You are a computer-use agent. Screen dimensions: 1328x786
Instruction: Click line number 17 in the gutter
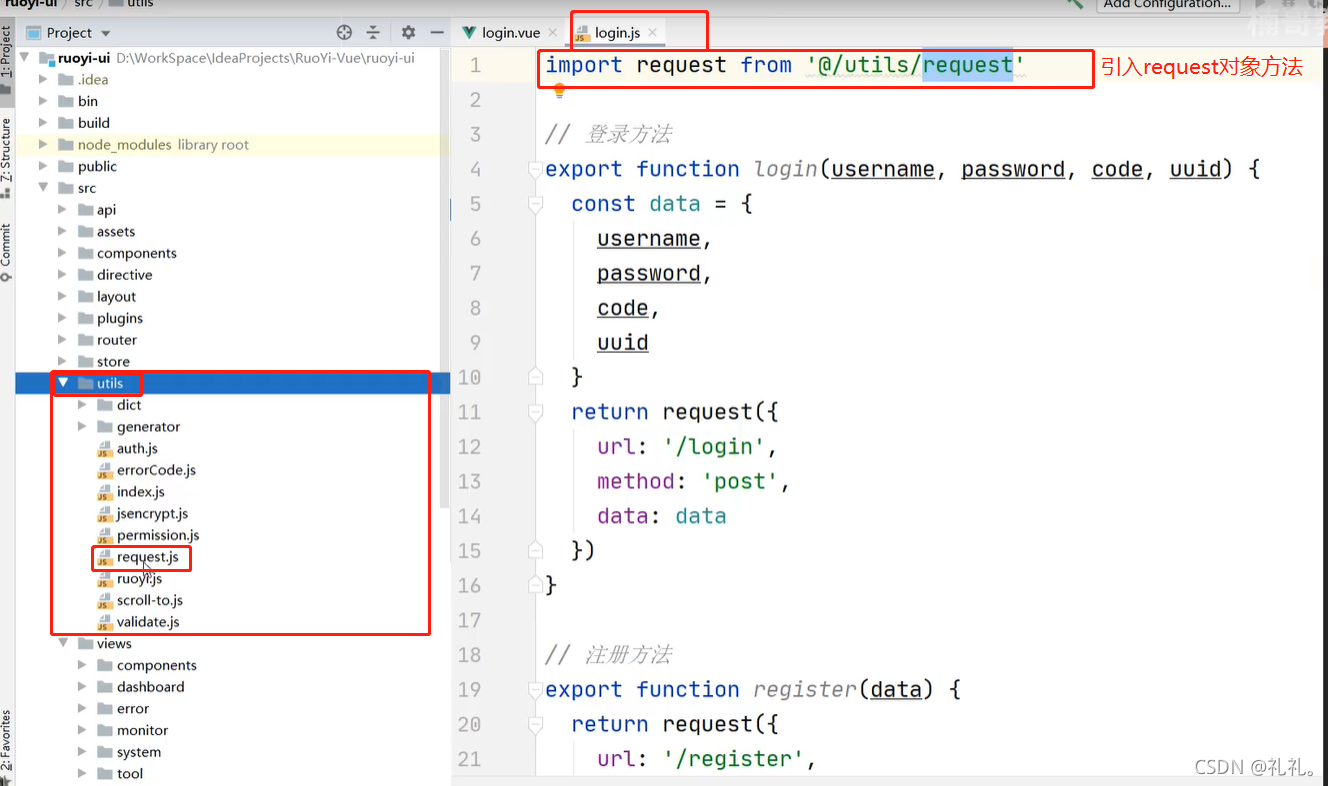(x=469, y=620)
